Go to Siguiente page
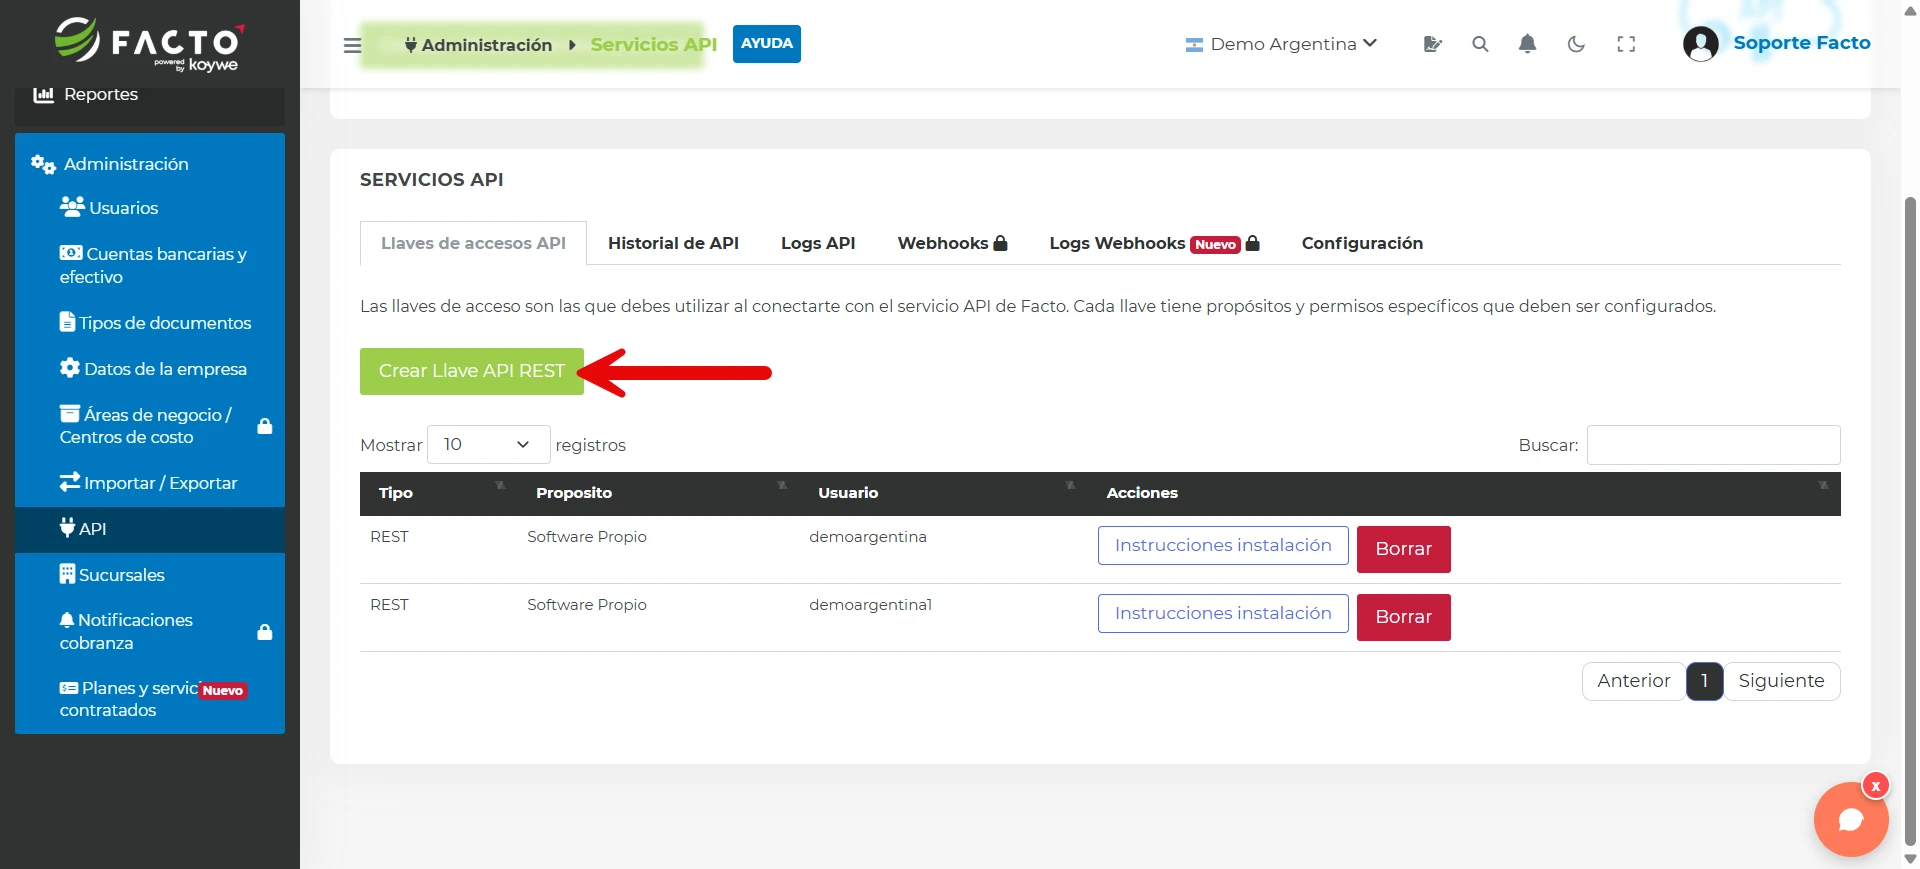This screenshot has height=869, width=1920. tap(1781, 681)
